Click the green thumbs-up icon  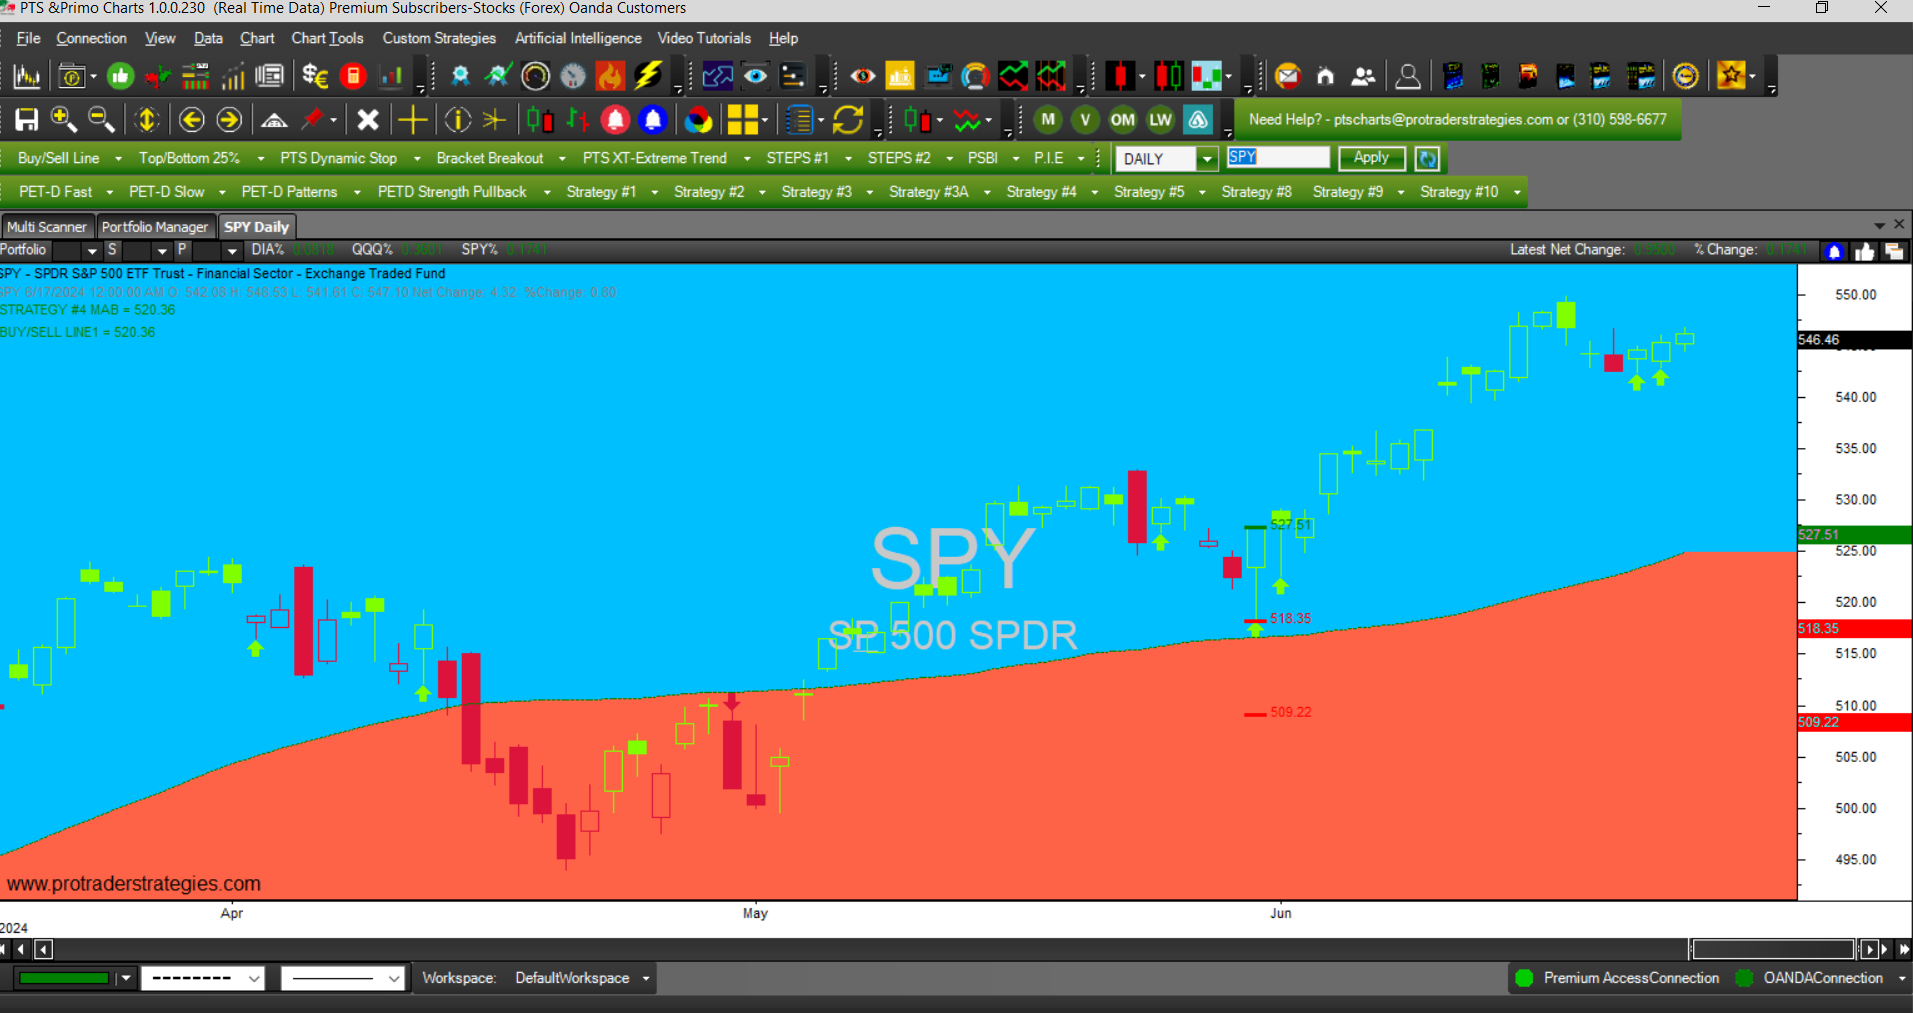pos(120,76)
